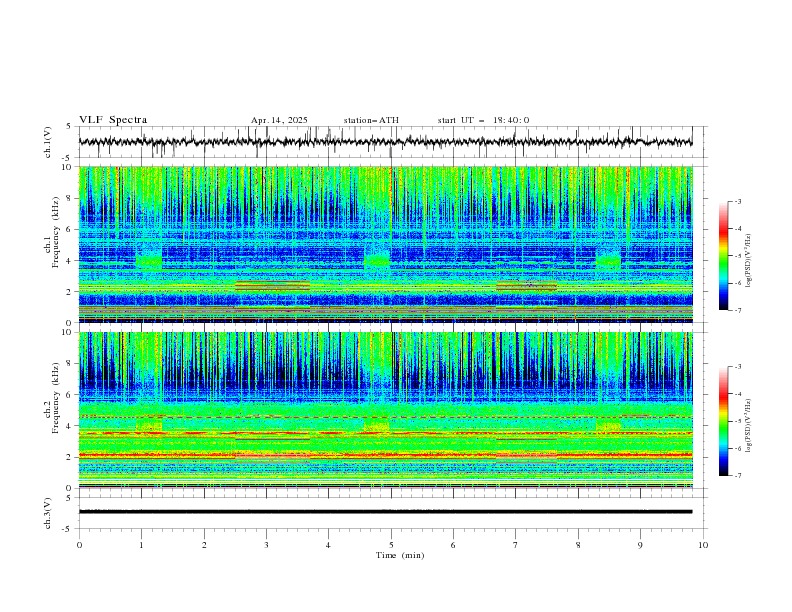This screenshot has height=612, width=792.
Task: Click the ch.1 voltage waveform trace
Action: pos(385,142)
